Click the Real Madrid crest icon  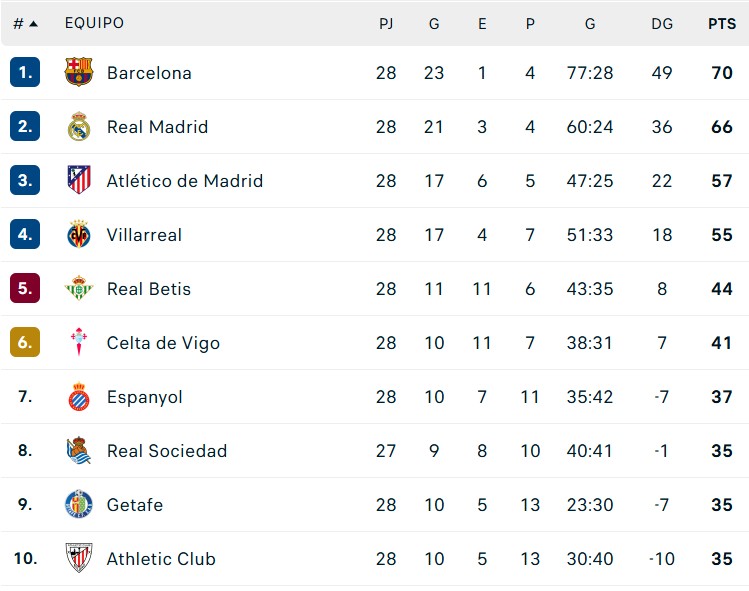[x=78, y=127]
